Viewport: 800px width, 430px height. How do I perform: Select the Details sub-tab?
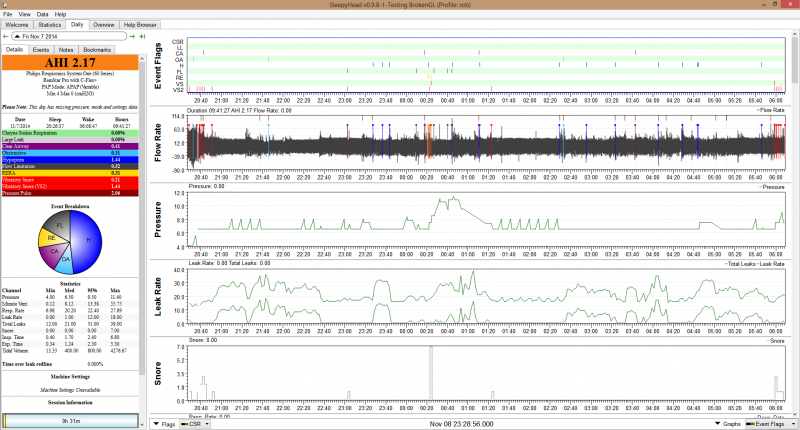tap(14, 49)
